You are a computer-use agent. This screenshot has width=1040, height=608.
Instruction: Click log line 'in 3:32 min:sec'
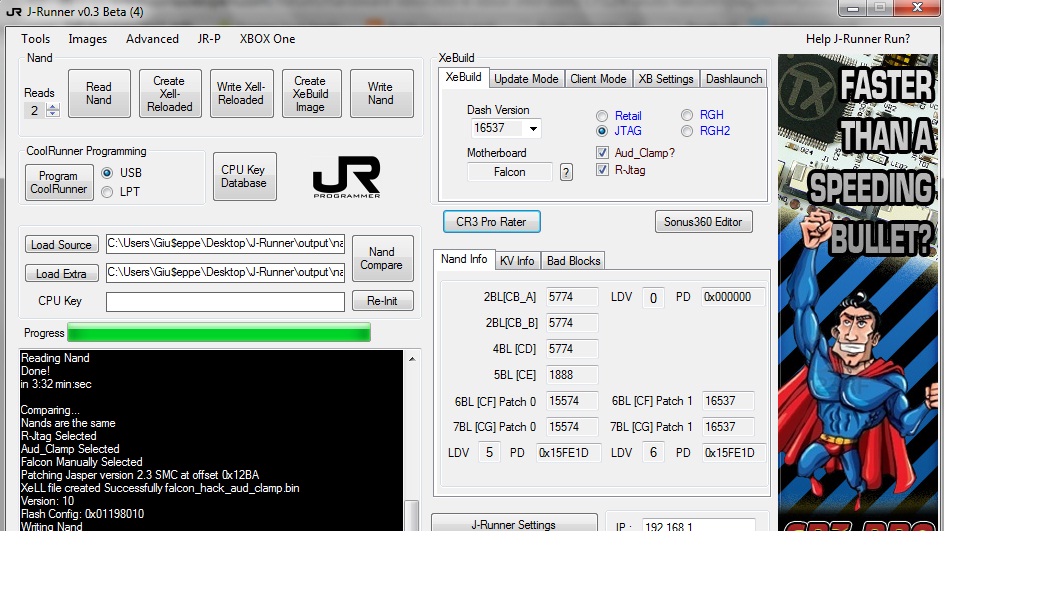click(x=56, y=385)
